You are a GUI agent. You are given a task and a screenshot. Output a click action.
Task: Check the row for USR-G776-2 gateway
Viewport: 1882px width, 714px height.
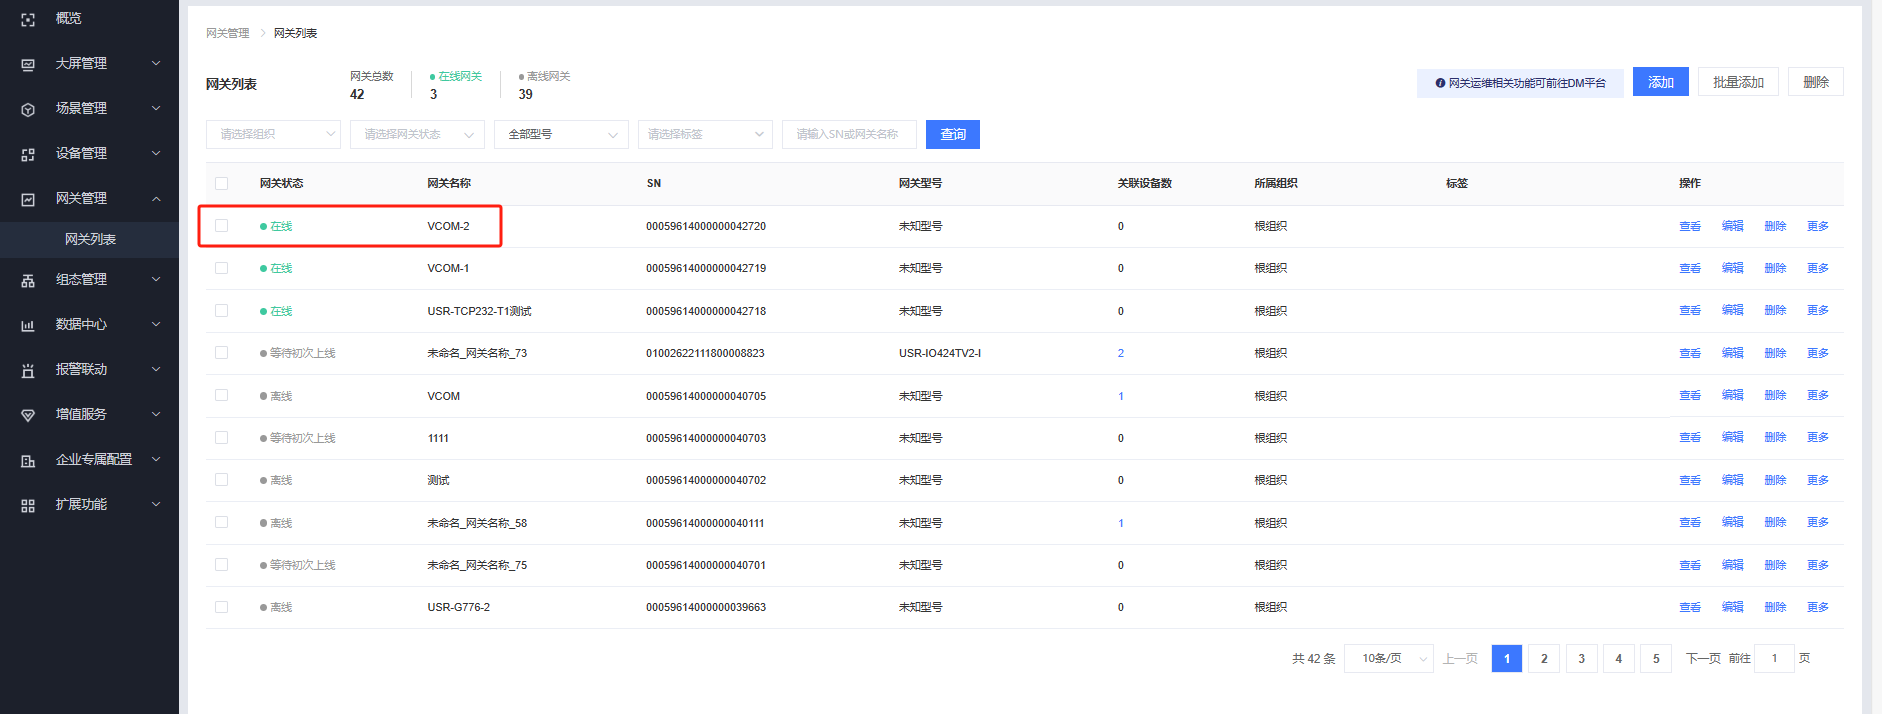222,607
